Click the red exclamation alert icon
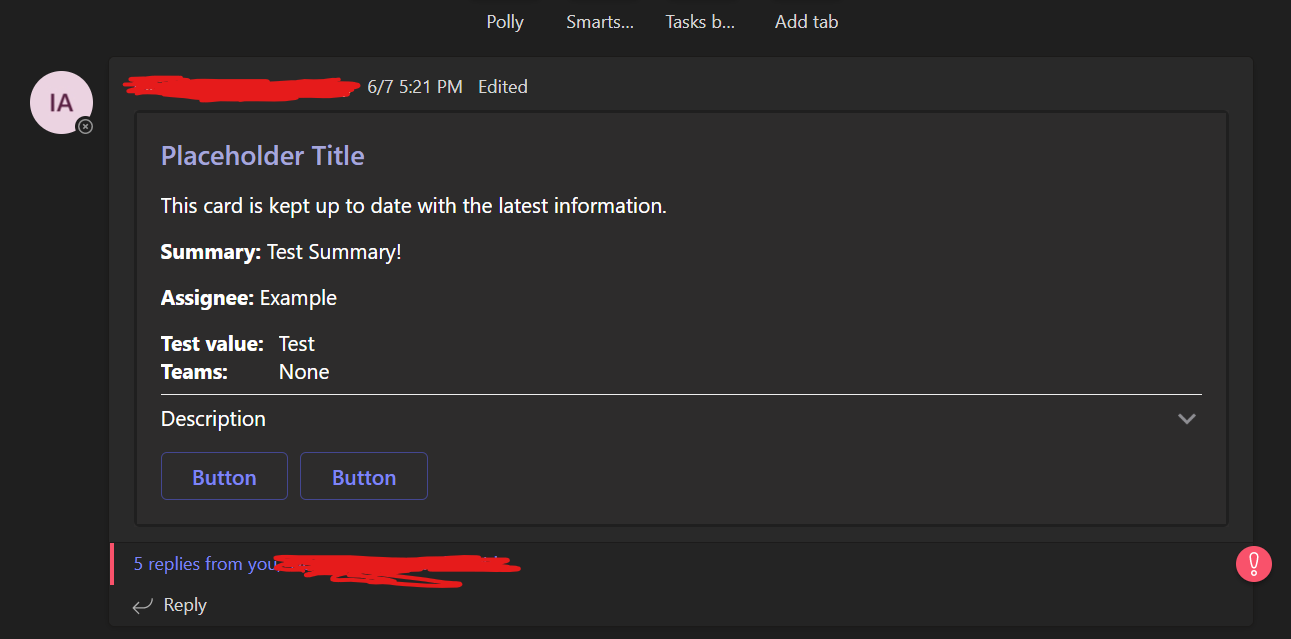Viewport: 1291px width, 639px height. point(1254,564)
